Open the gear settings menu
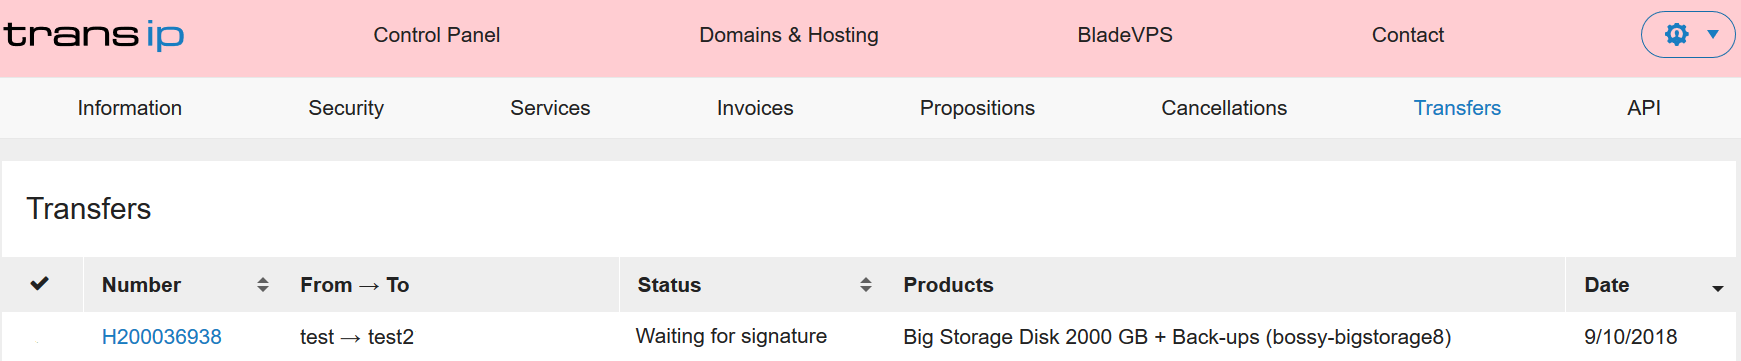 [x=1677, y=35]
